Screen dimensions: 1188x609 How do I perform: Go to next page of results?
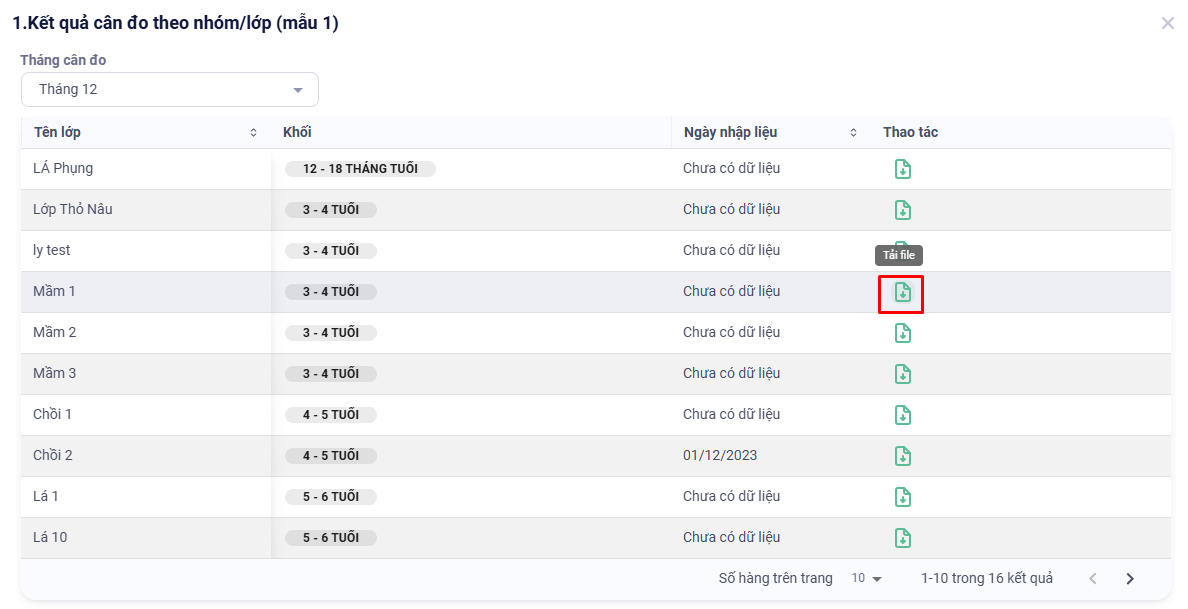1130,579
